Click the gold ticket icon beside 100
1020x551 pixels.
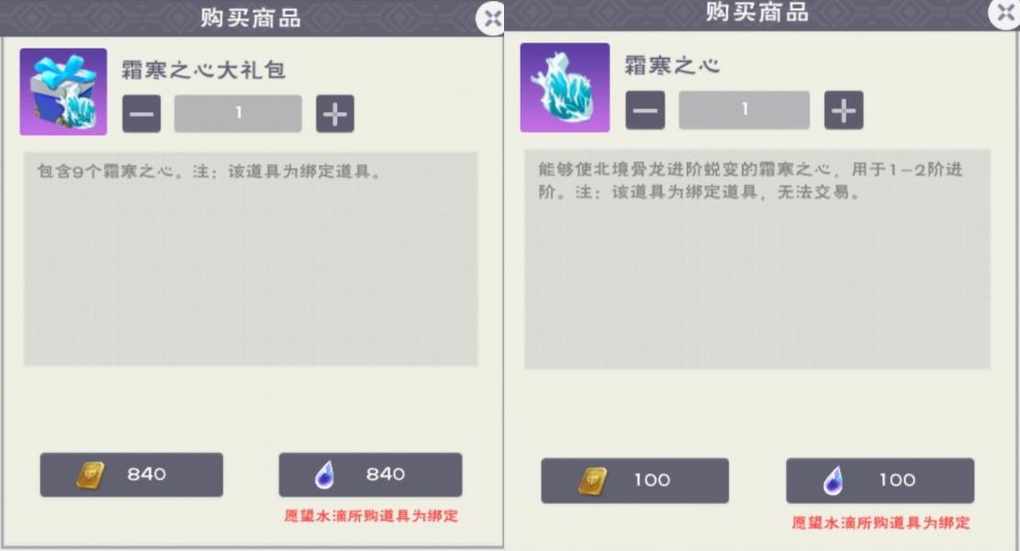click(x=593, y=481)
